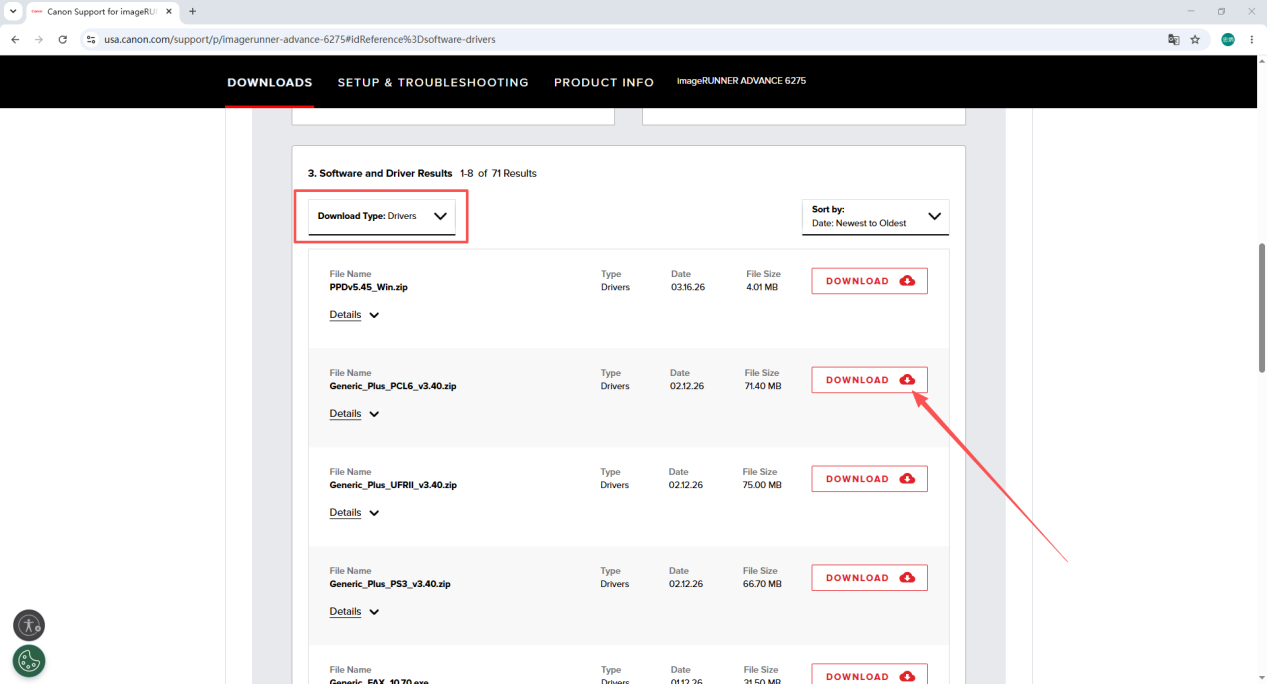Viewport: 1267px width, 684px height.
Task: Download the PPDv5.45_Win.zip driver
Action: click(x=869, y=281)
